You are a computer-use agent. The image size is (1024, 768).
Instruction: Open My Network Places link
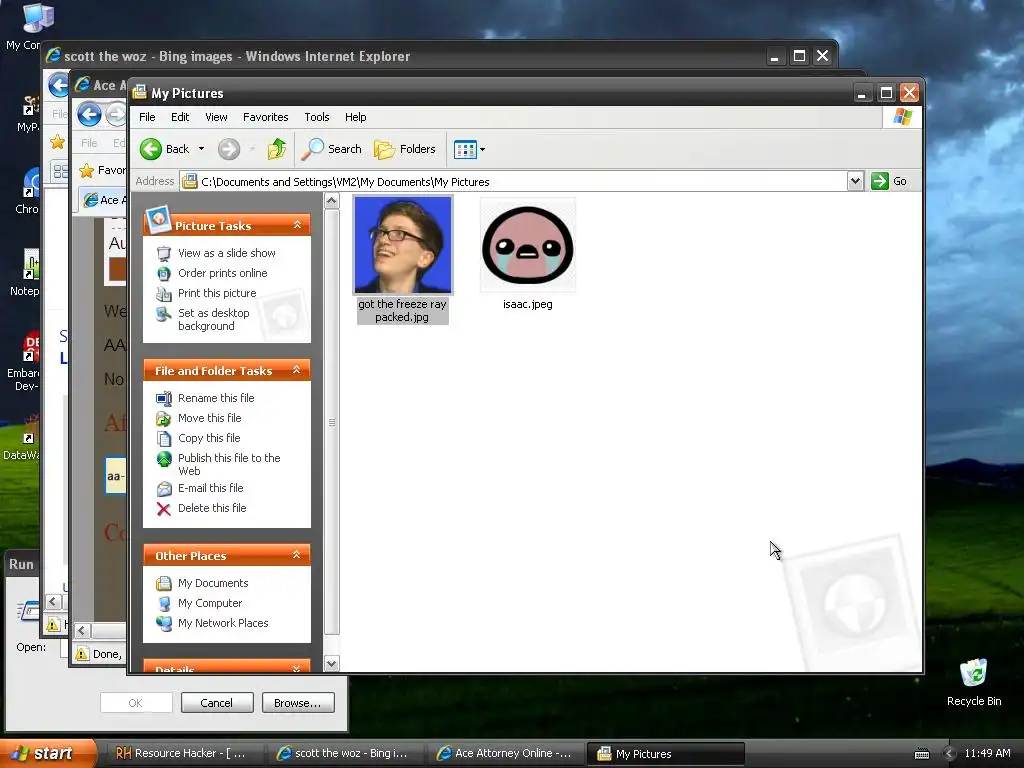(223, 624)
